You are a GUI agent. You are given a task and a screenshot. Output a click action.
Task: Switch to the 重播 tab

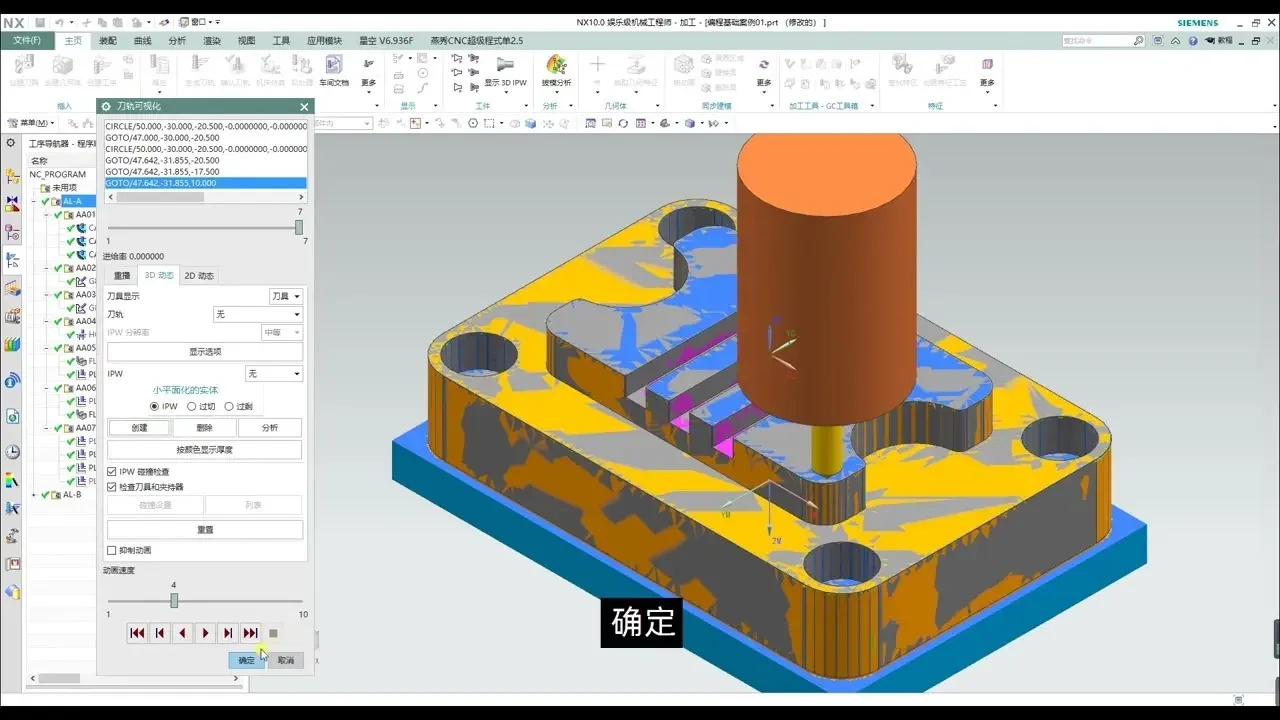click(x=122, y=276)
